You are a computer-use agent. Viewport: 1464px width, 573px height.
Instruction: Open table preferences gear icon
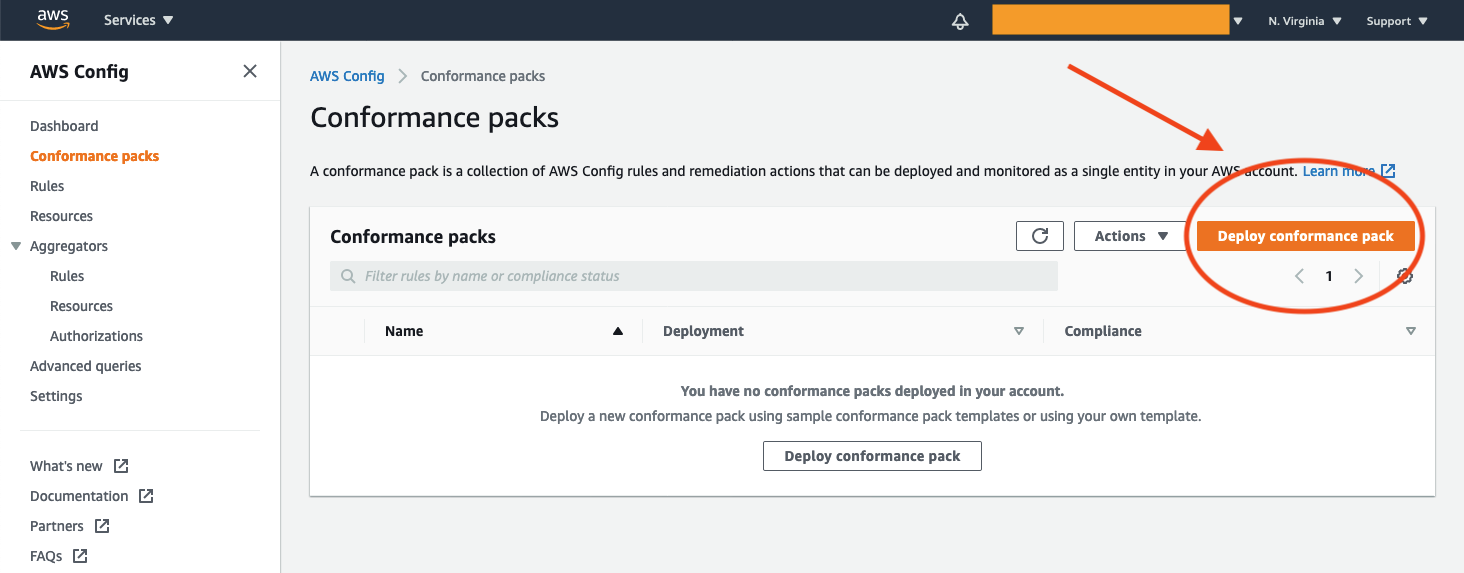click(1405, 276)
